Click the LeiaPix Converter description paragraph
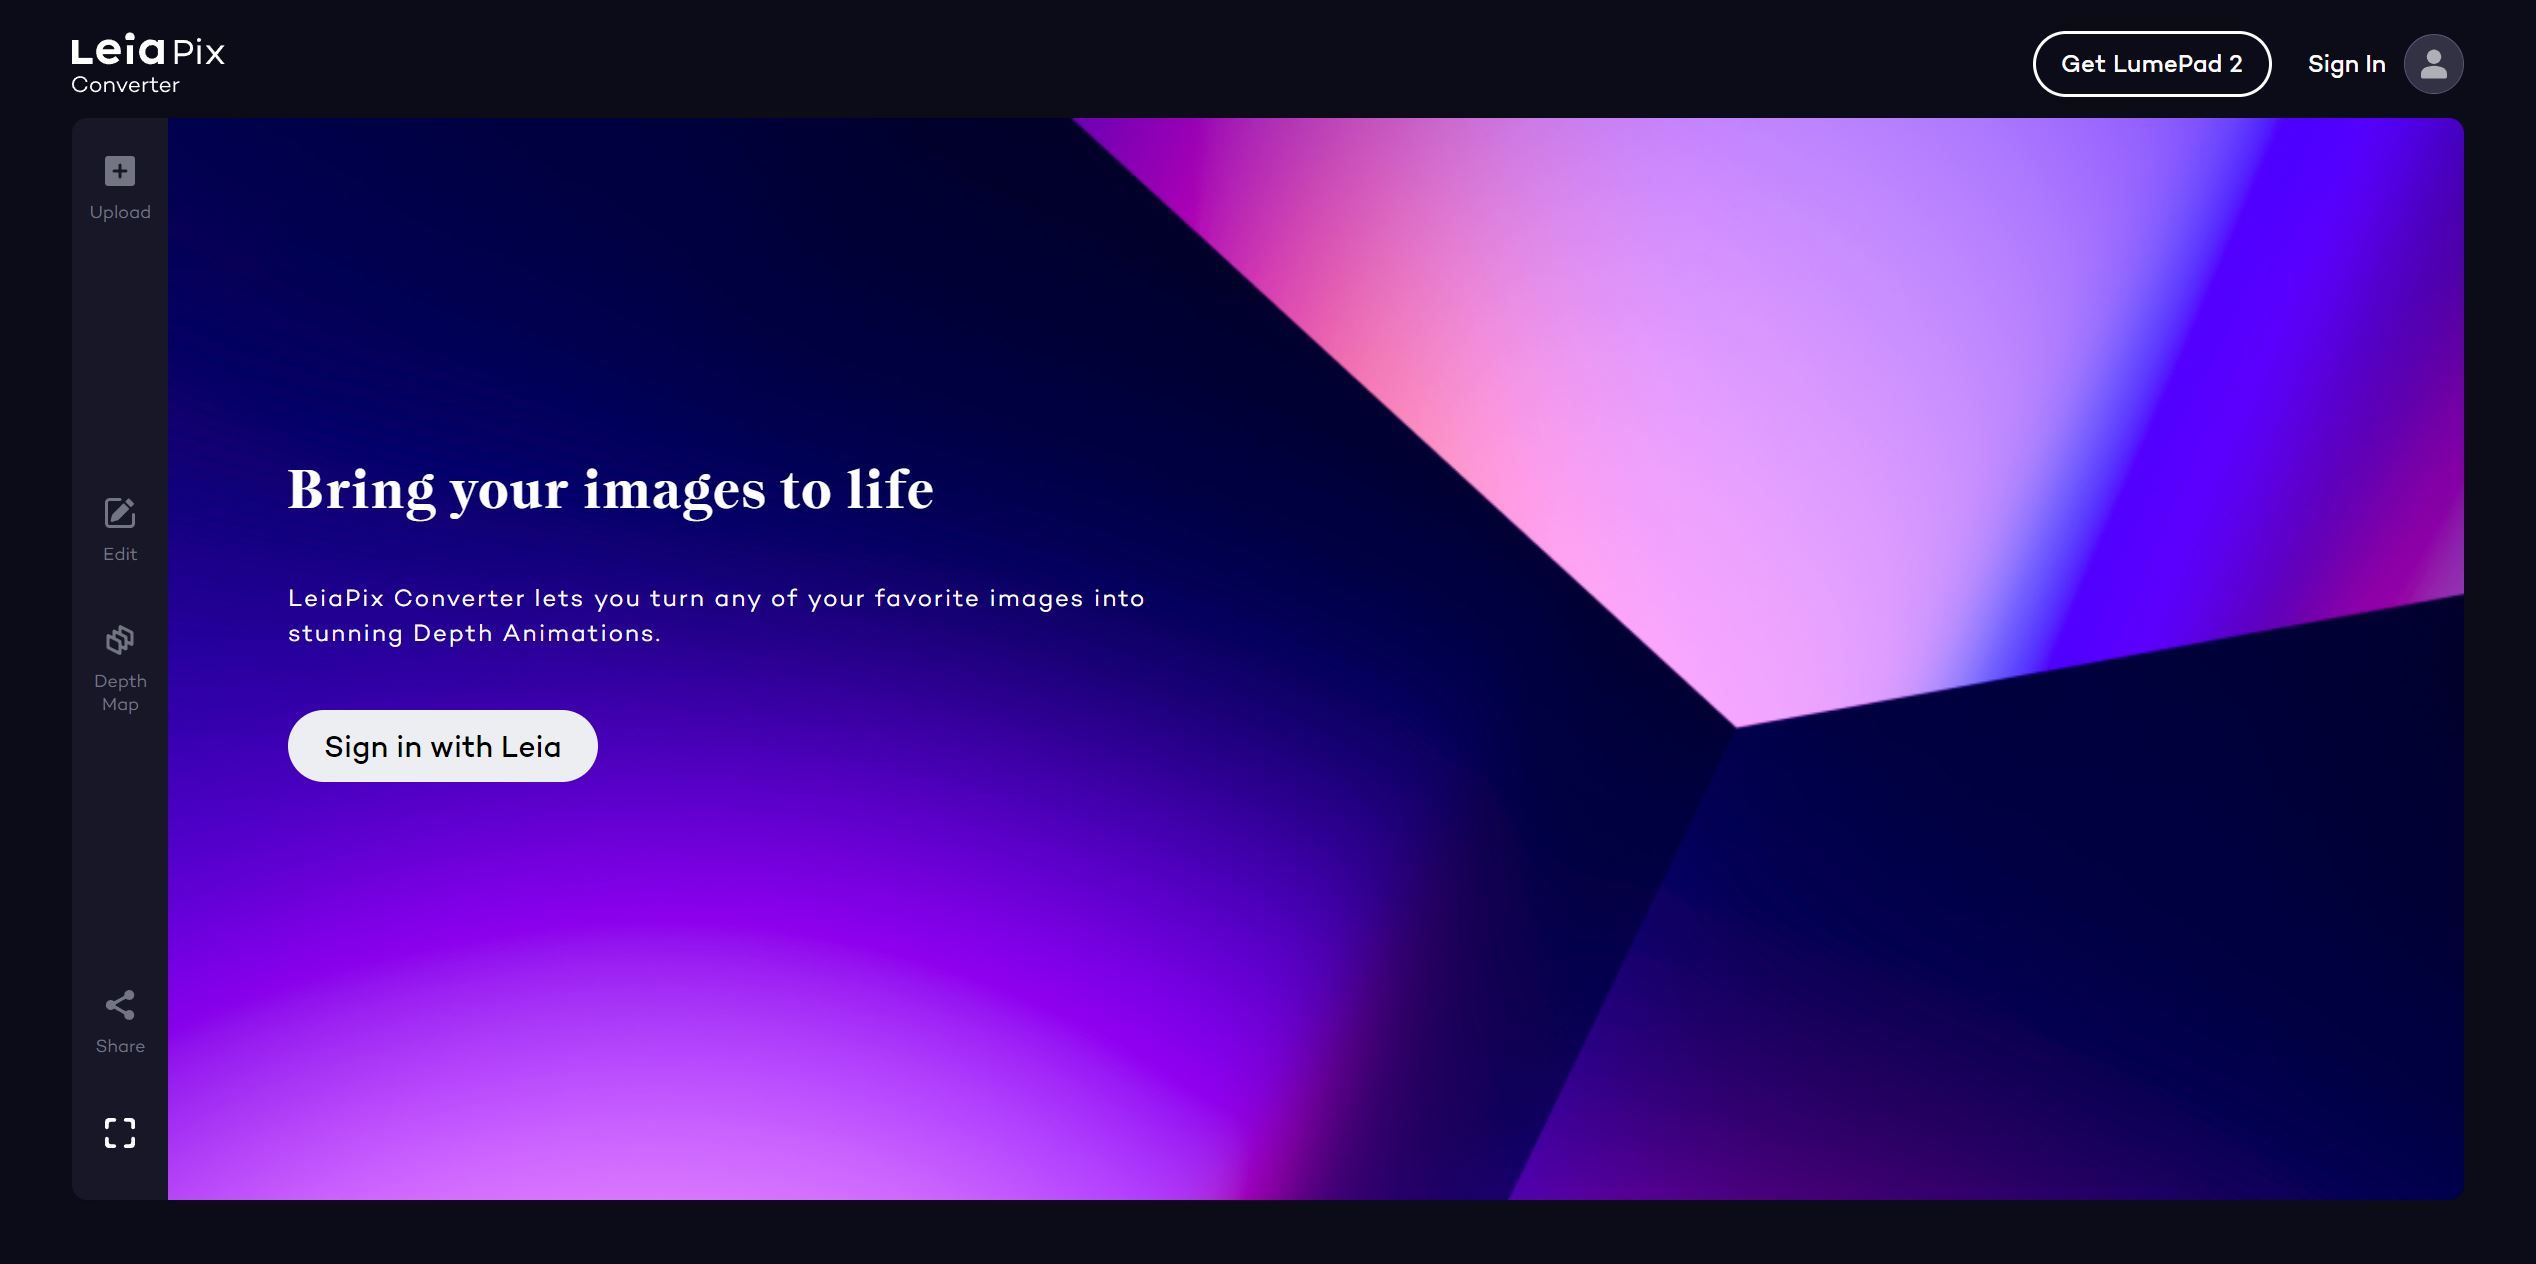The height and width of the screenshot is (1264, 2536). click(x=715, y=615)
